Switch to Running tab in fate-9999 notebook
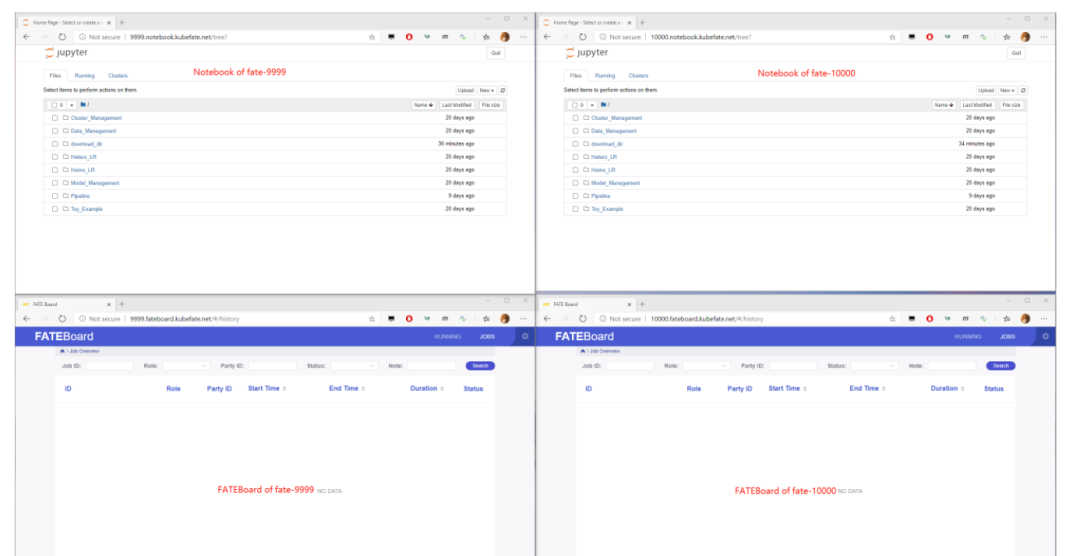1080x556 pixels. [x=84, y=76]
